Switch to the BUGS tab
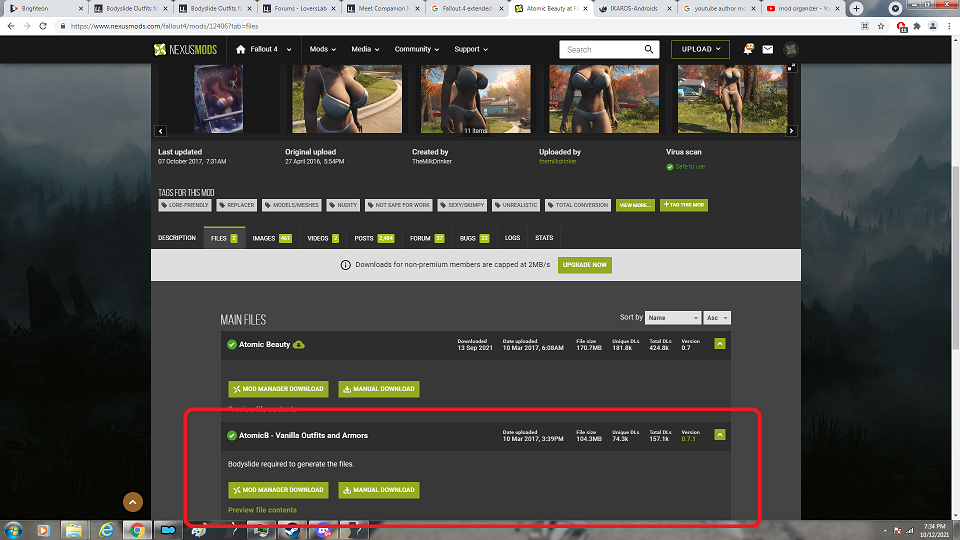The height and width of the screenshot is (540, 960). click(x=474, y=238)
